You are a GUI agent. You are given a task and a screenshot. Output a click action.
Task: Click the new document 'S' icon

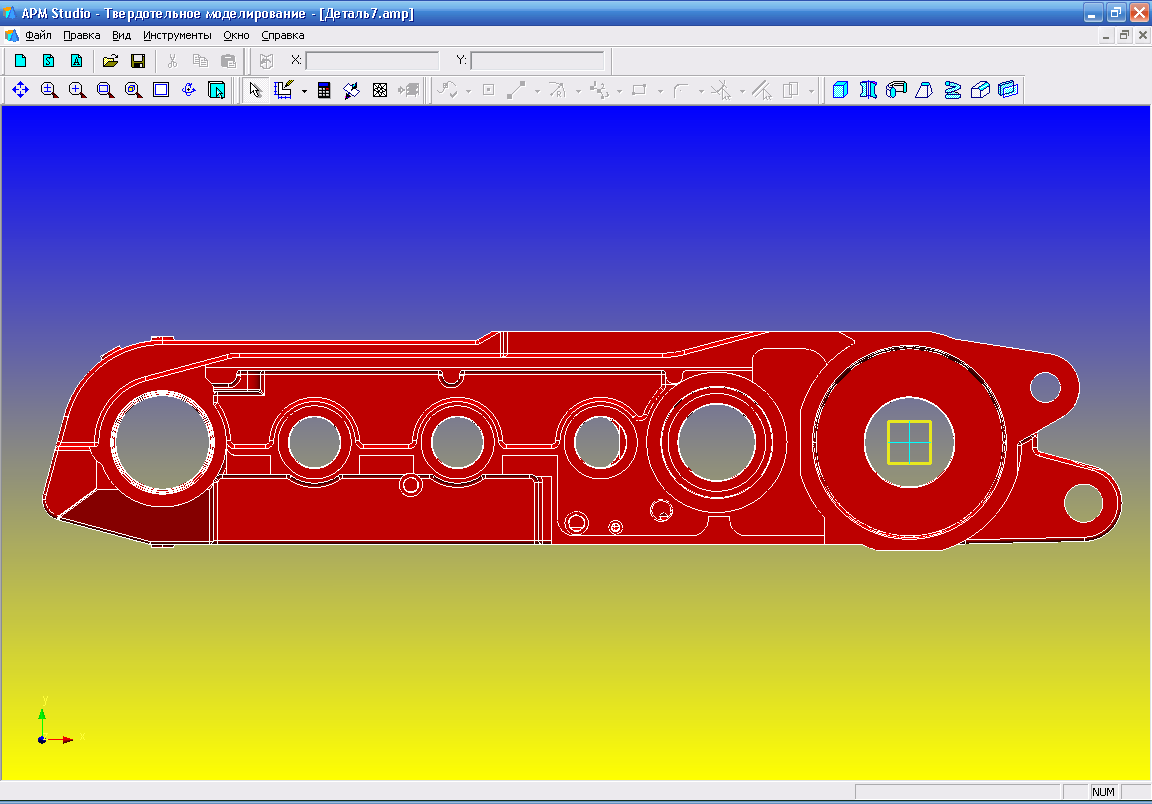(x=48, y=61)
